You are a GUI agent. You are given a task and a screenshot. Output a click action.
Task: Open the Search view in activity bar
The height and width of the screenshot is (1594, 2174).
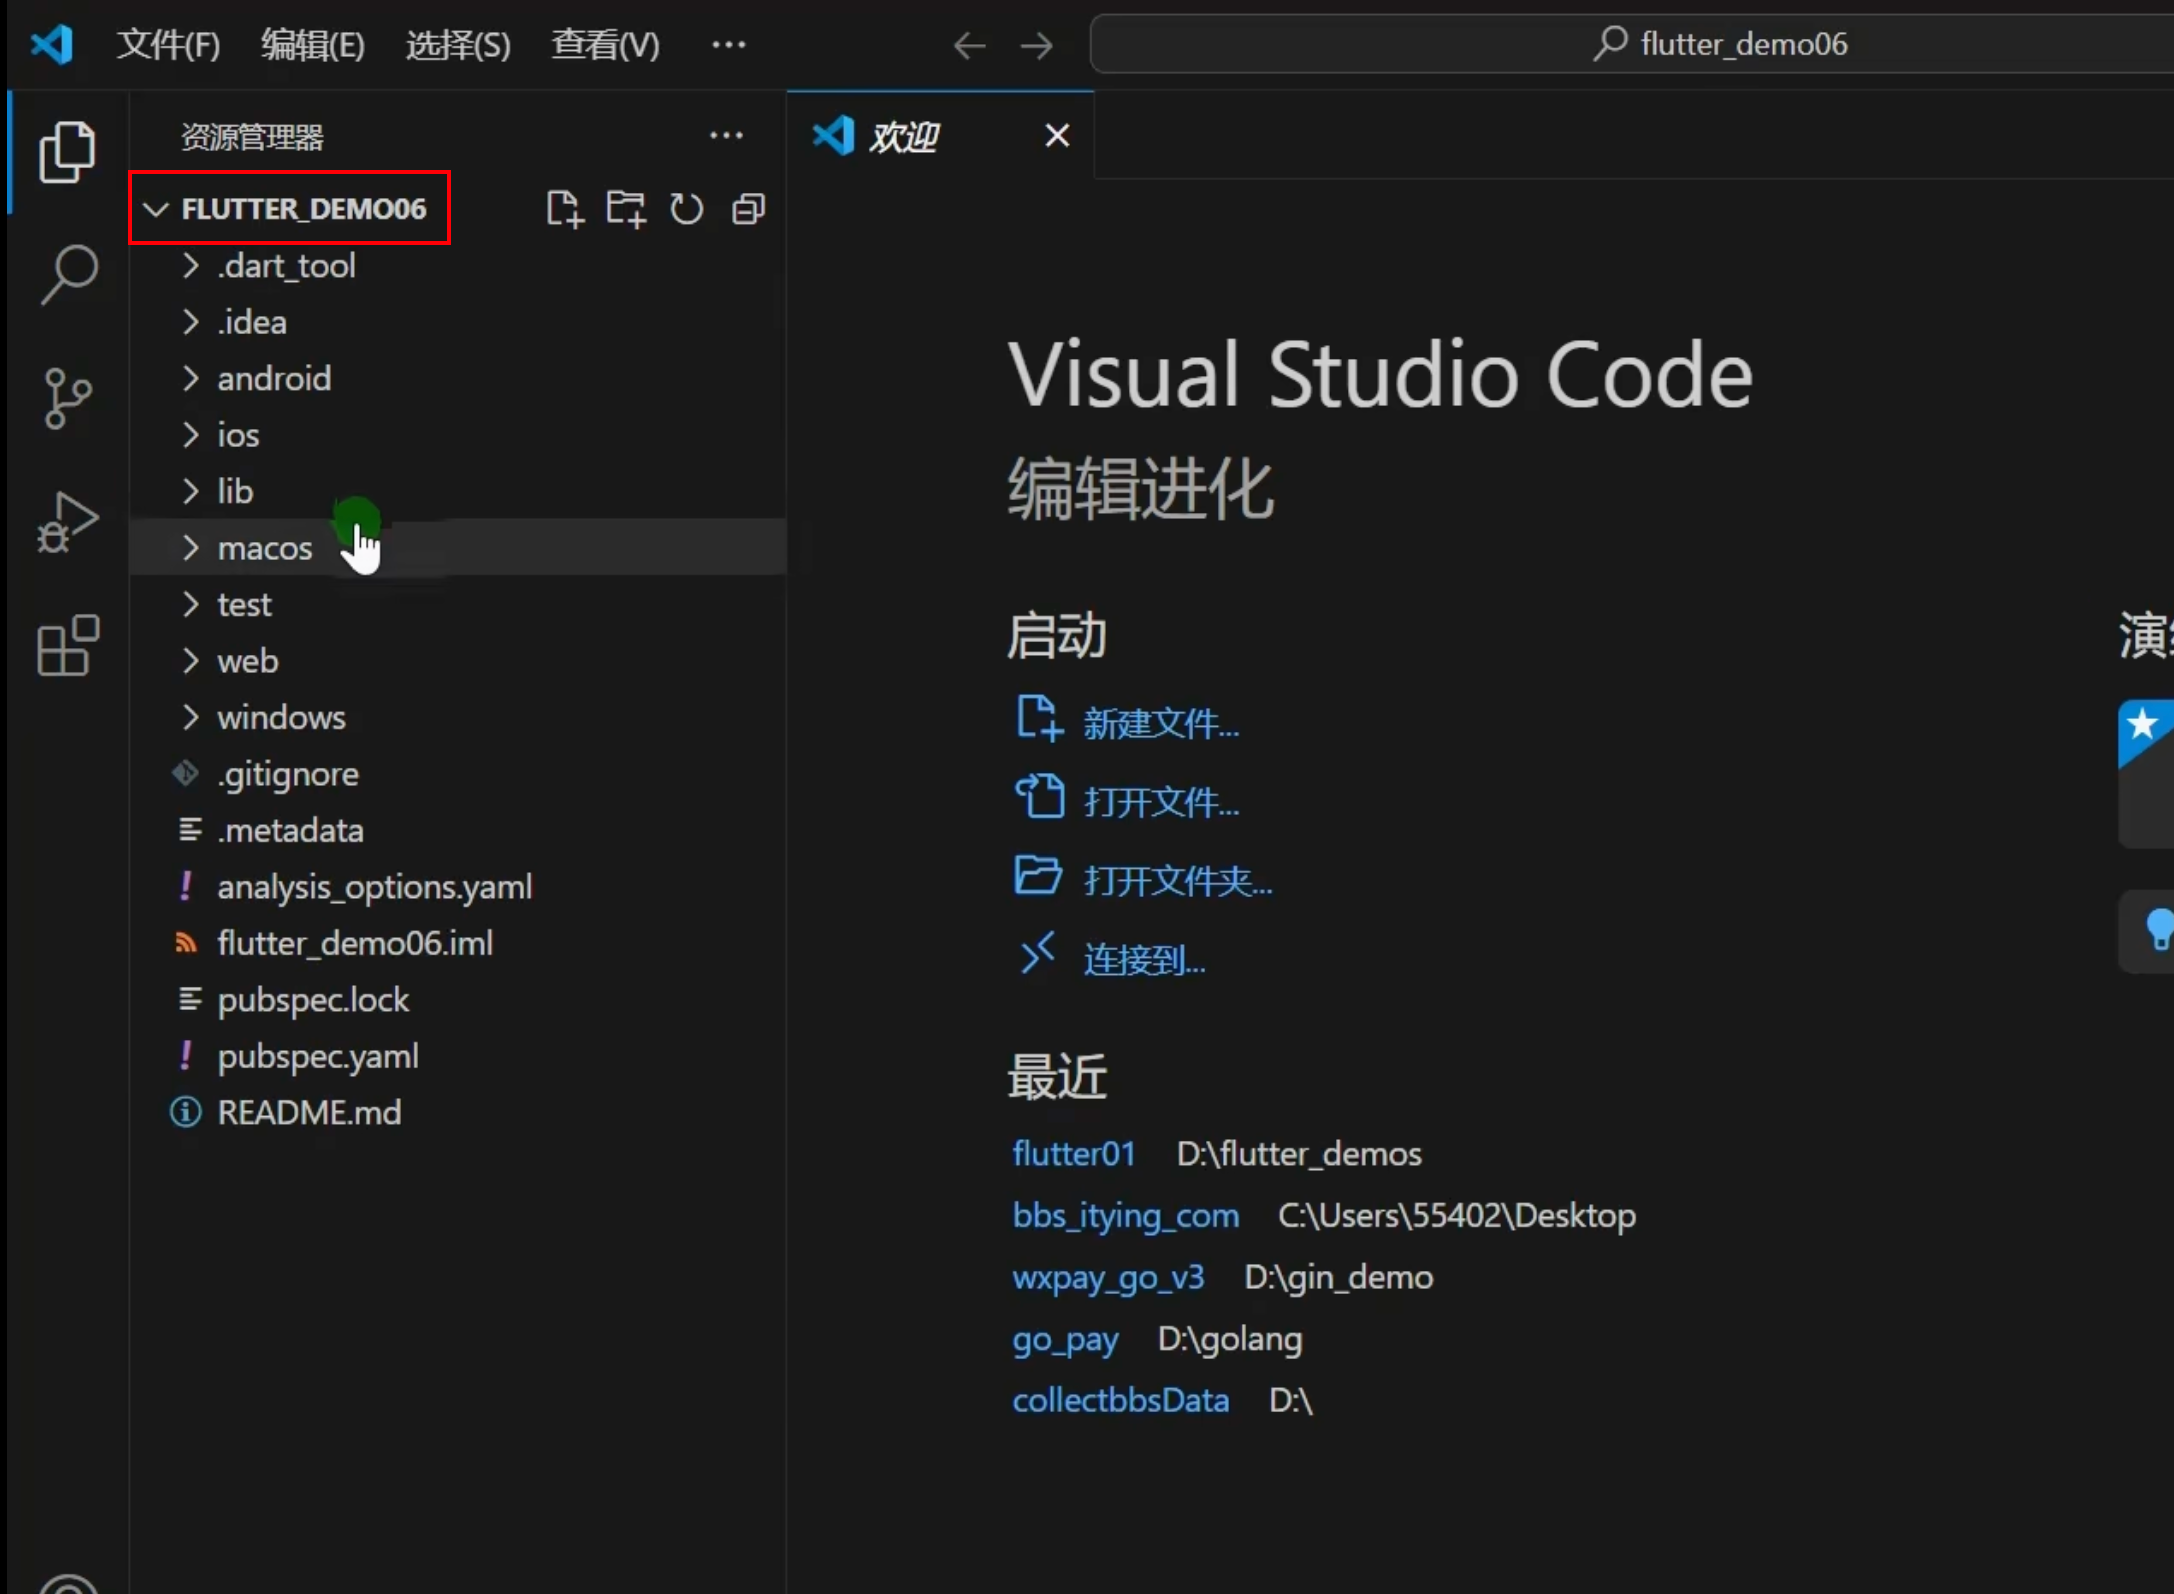[67, 274]
